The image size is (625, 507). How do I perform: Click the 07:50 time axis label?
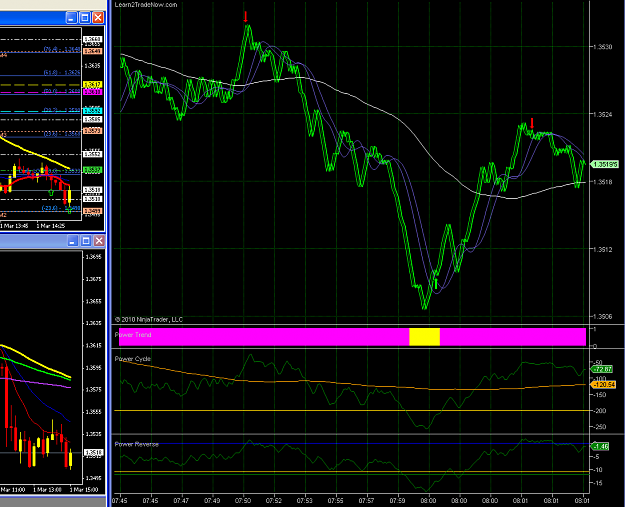[x=243, y=500]
